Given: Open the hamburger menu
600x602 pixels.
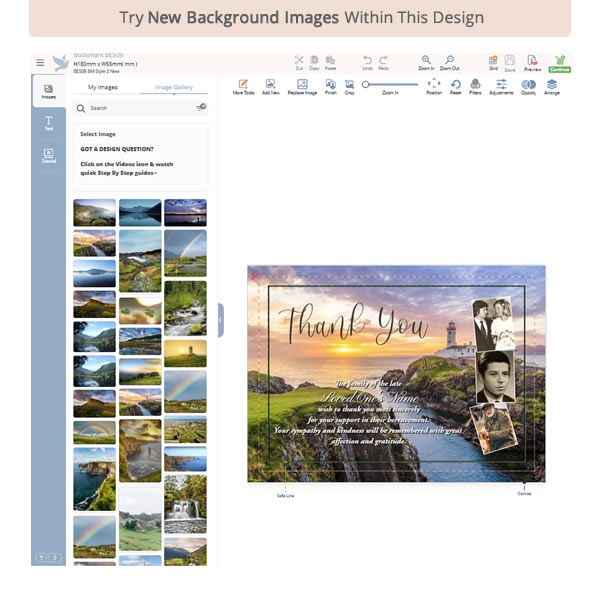Looking at the screenshot, I should click(40, 62).
